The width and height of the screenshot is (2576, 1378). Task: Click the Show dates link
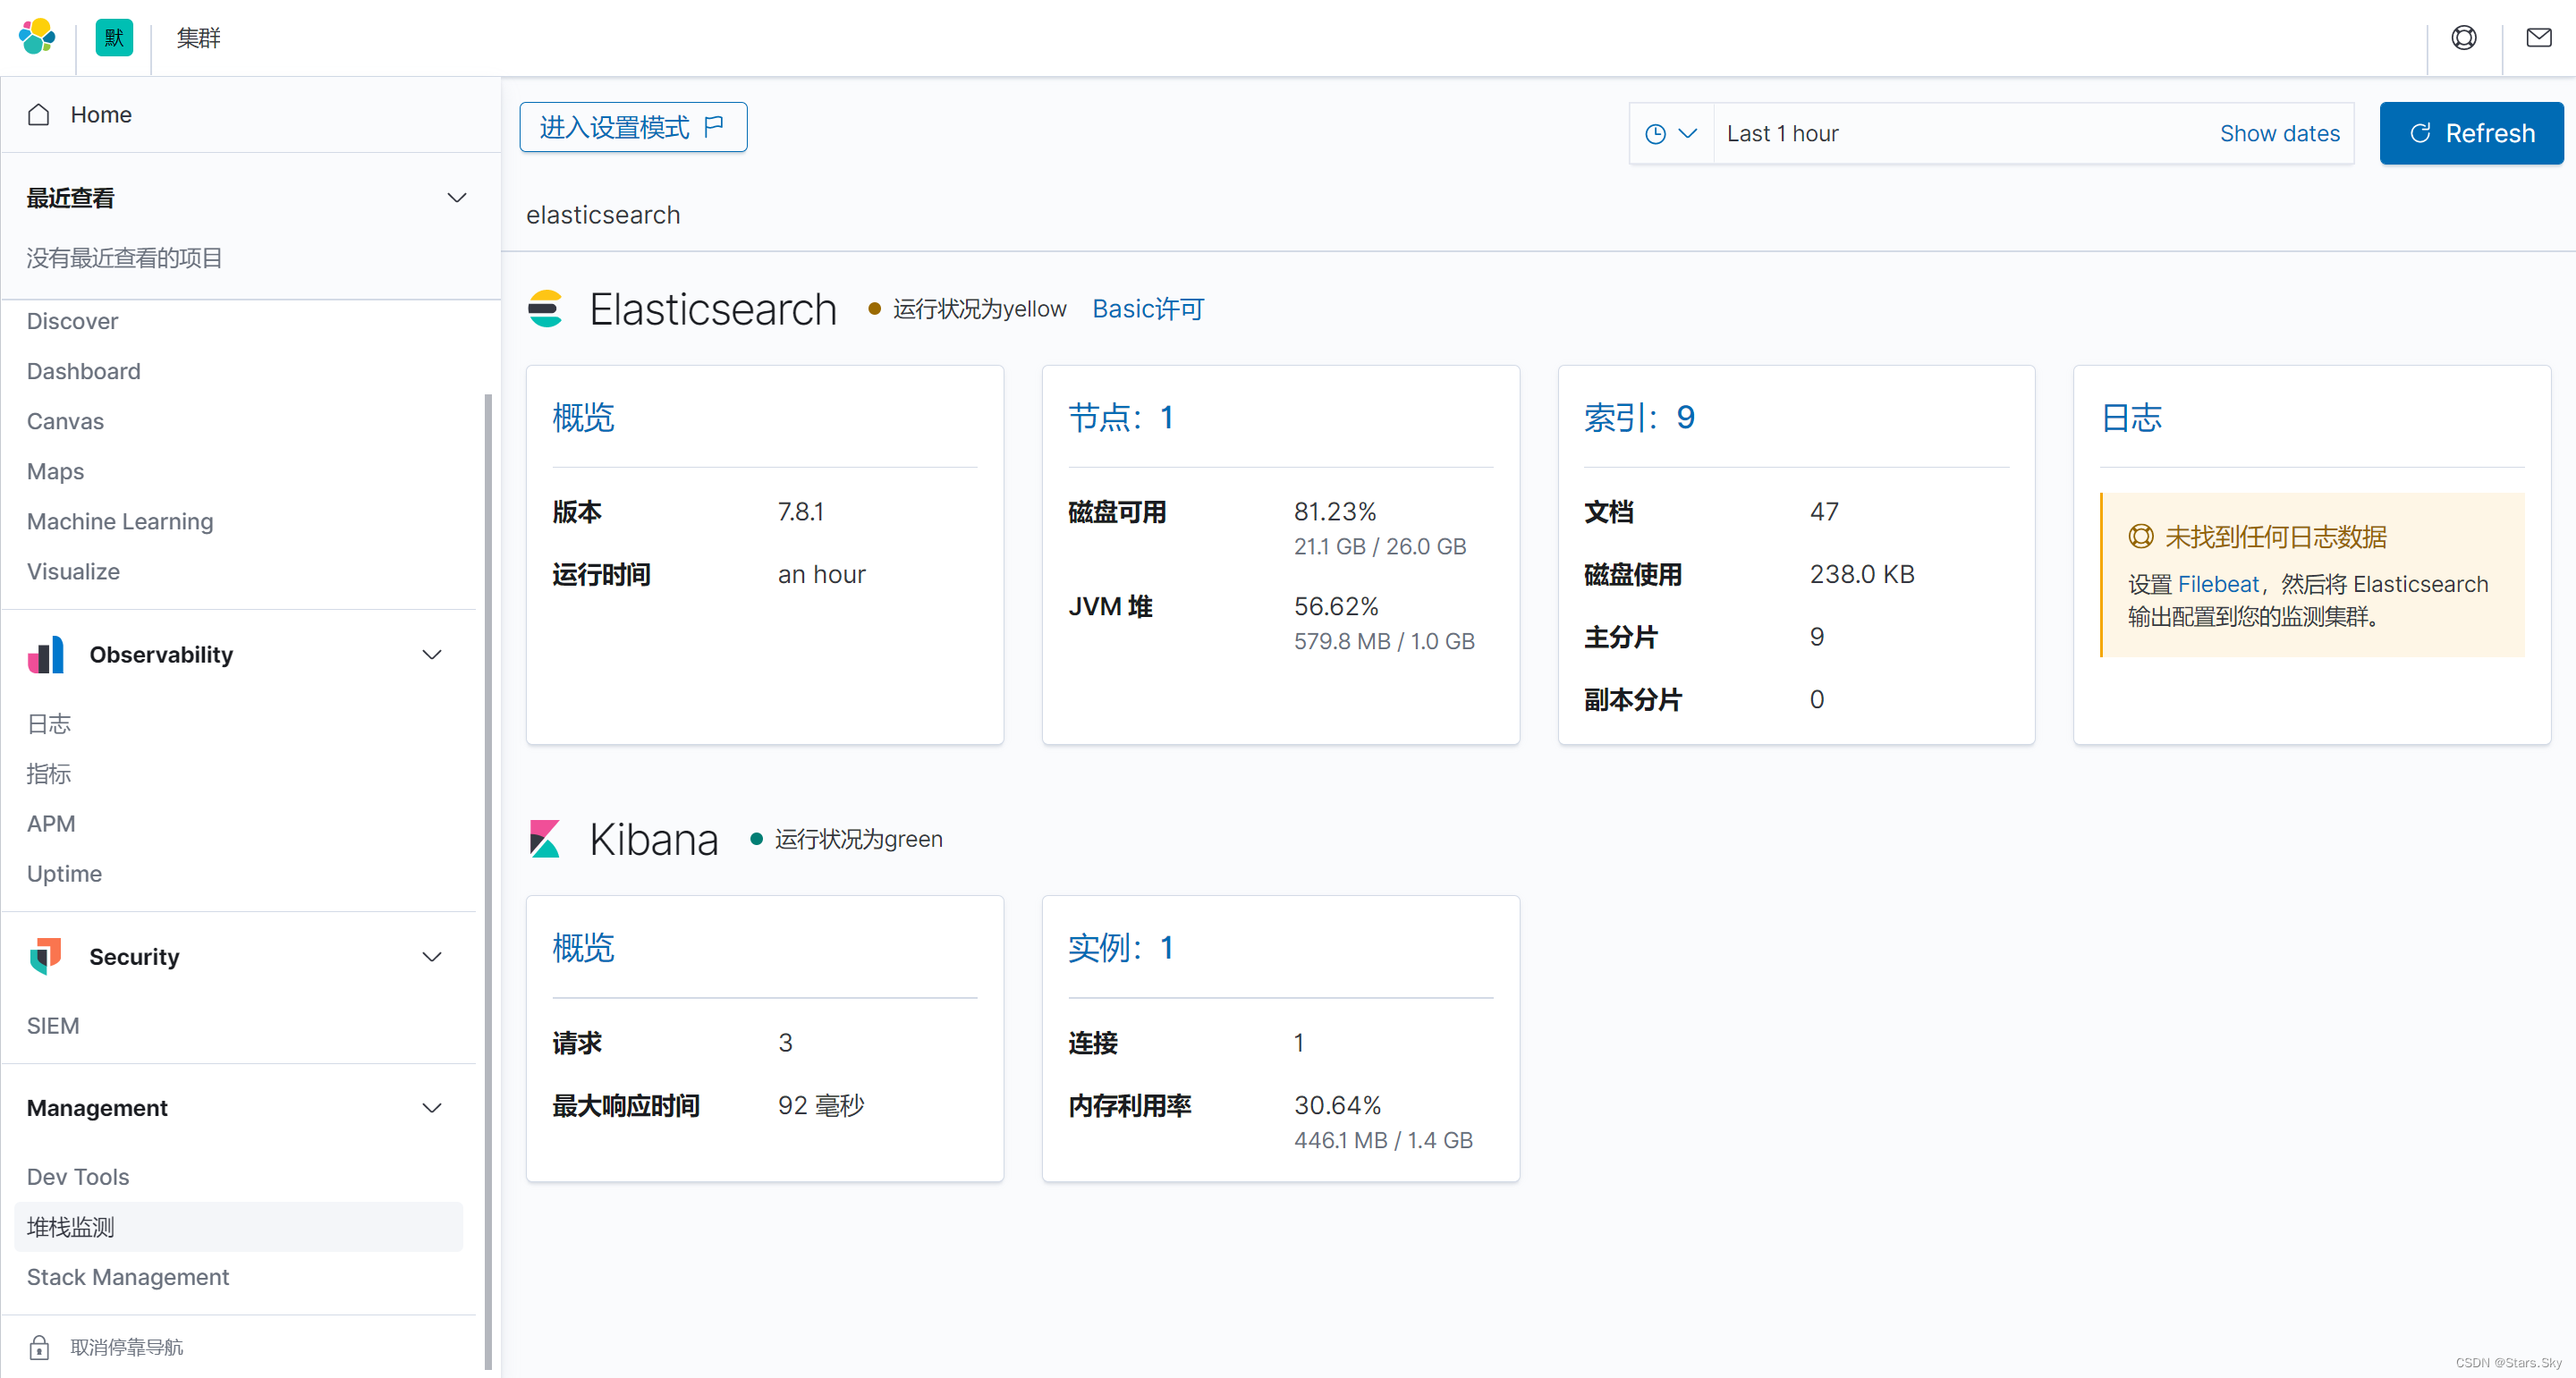[2279, 133]
